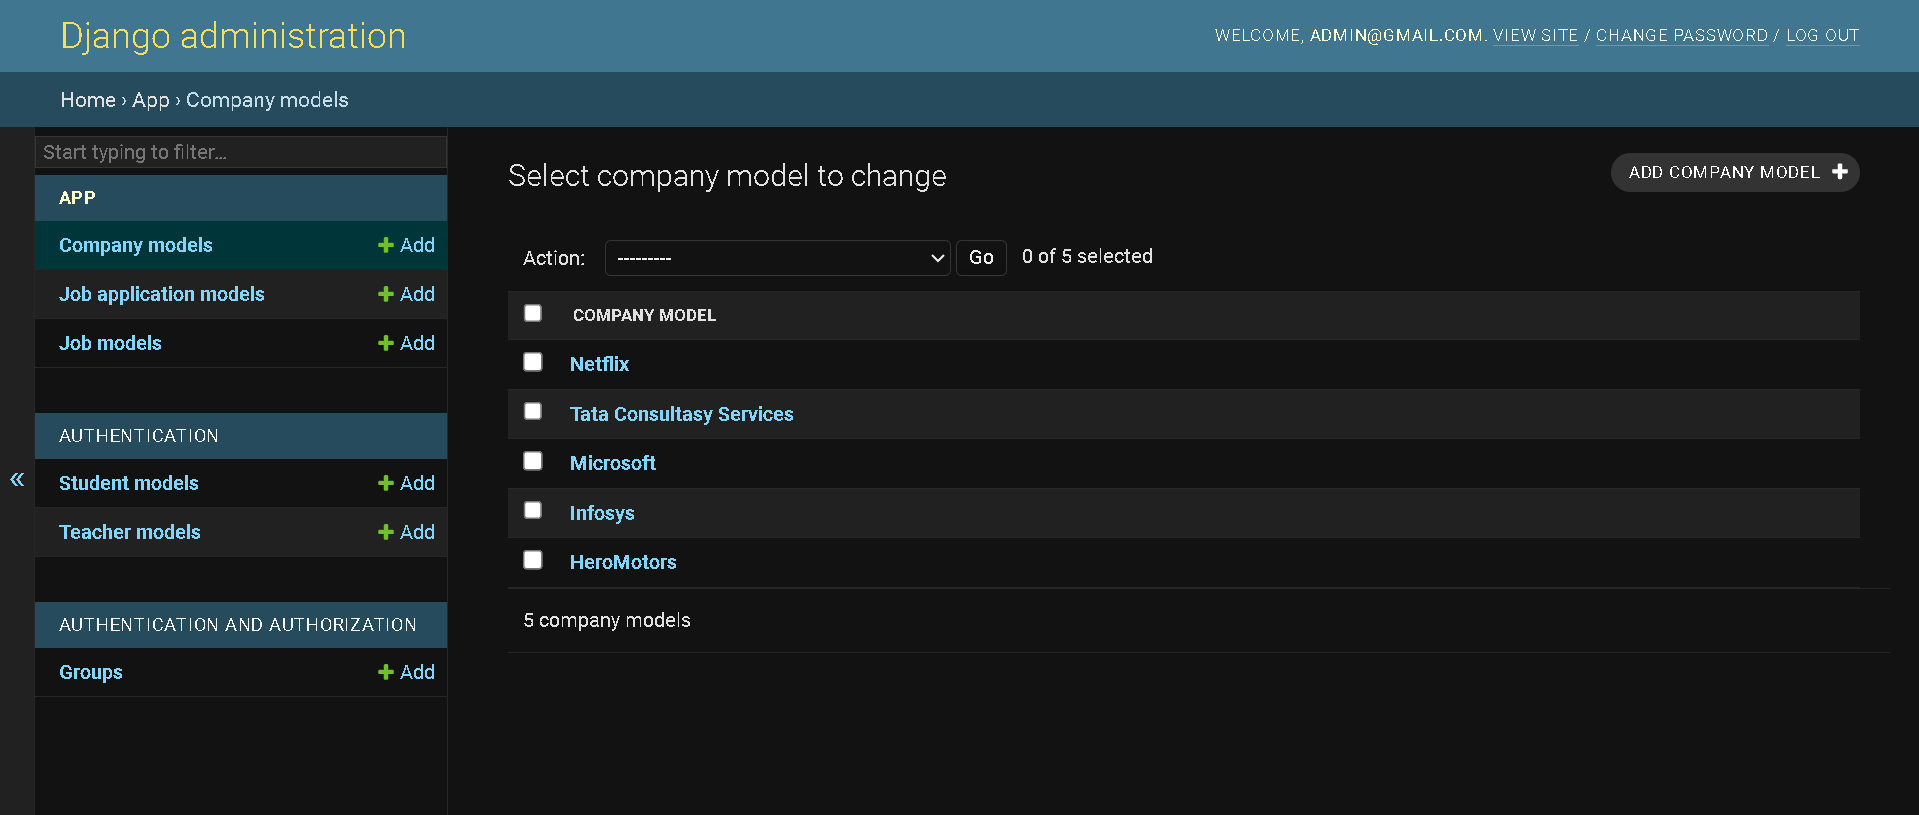Screen dimensions: 1919x815
Task: Go to Home breadcrumb
Action: 88,100
